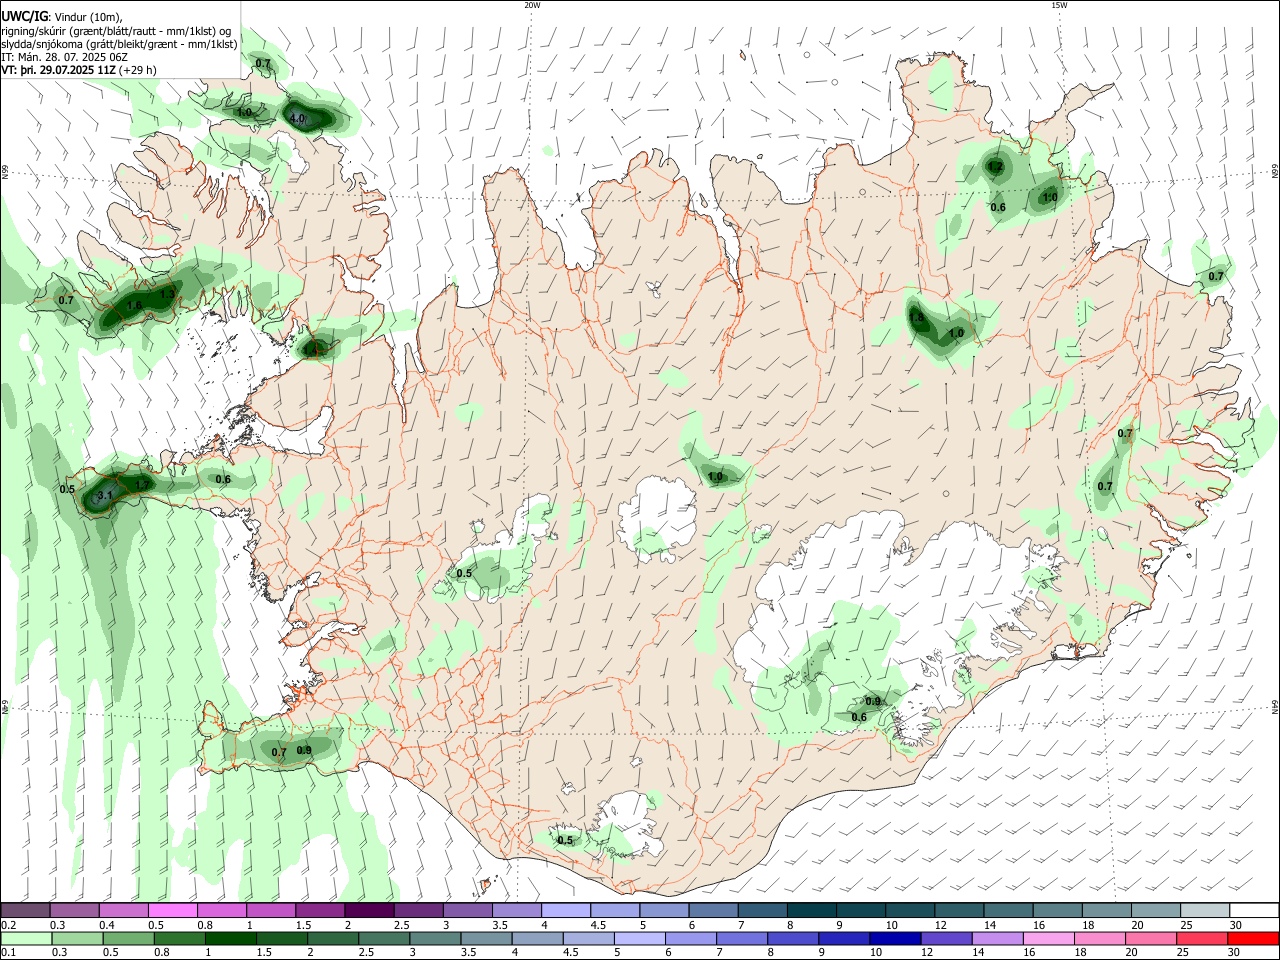Click the 1.8 precipitation label in the northeast
The height and width of the screenshot is (960, 1280).
point(916,318)
